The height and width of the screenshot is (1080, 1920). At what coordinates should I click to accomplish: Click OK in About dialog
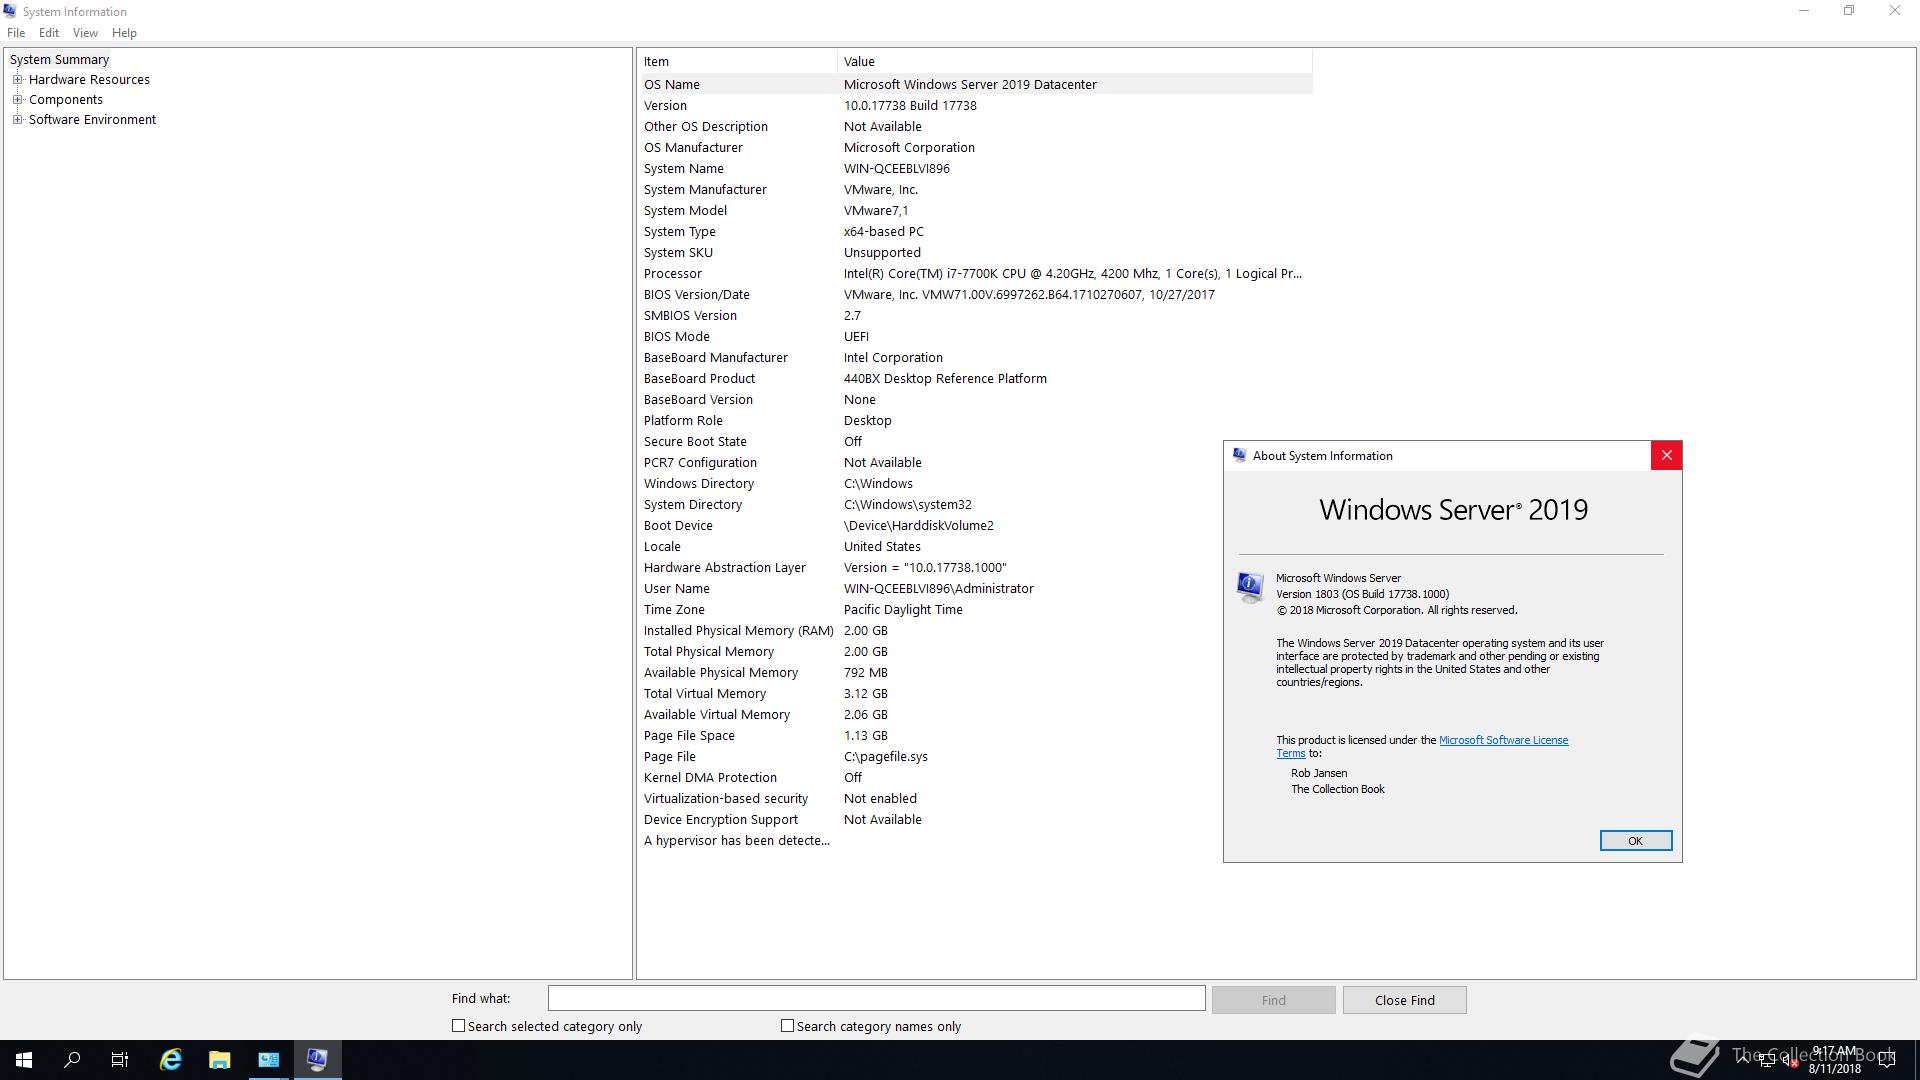click(1635, 841)
